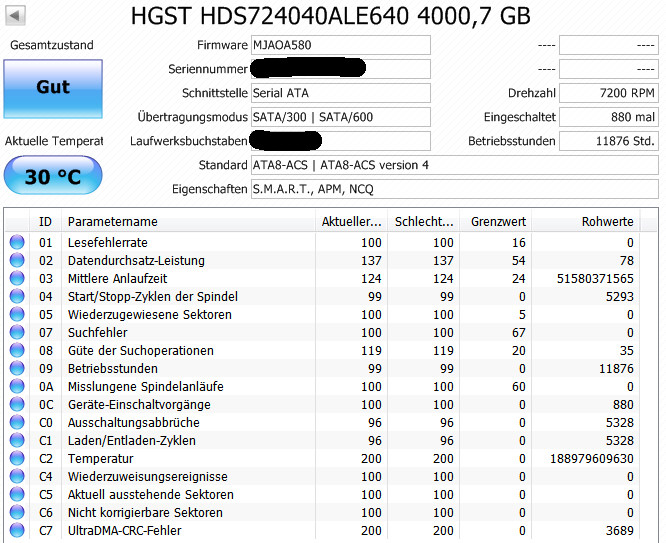Select parameter name Suchfehler

[98, 332]
